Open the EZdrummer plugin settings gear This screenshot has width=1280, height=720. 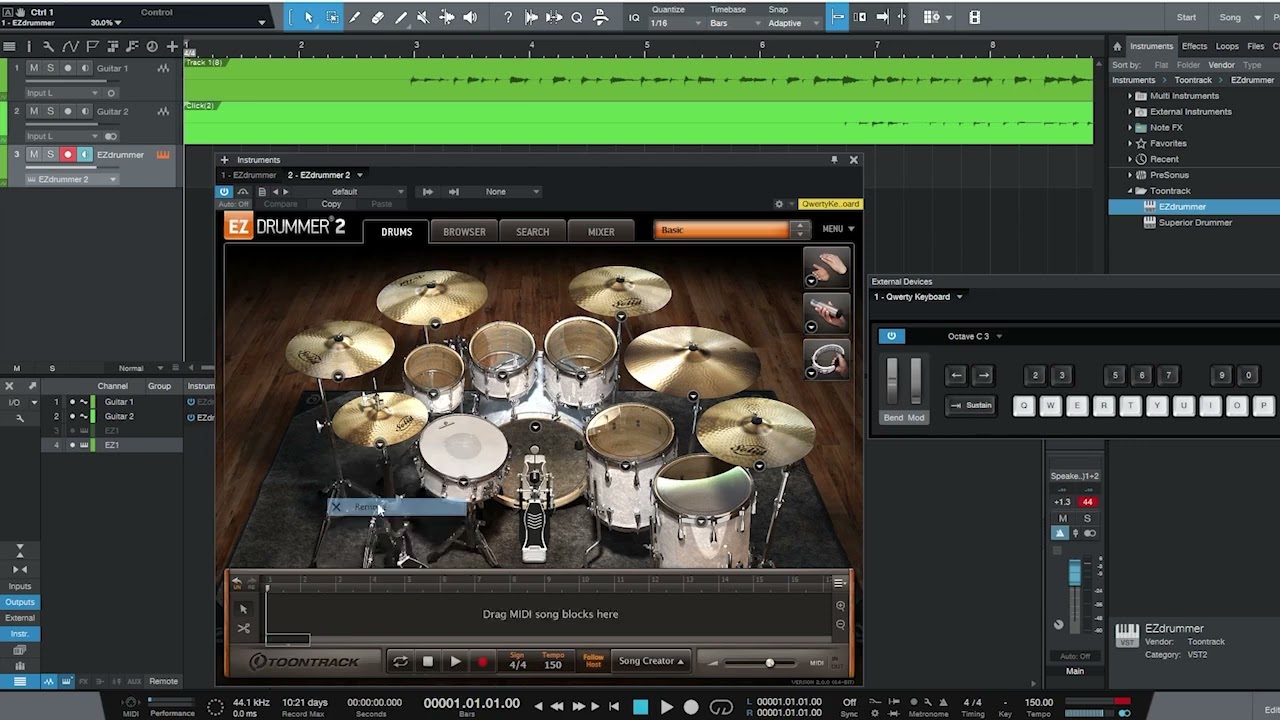tap(779, 204)
